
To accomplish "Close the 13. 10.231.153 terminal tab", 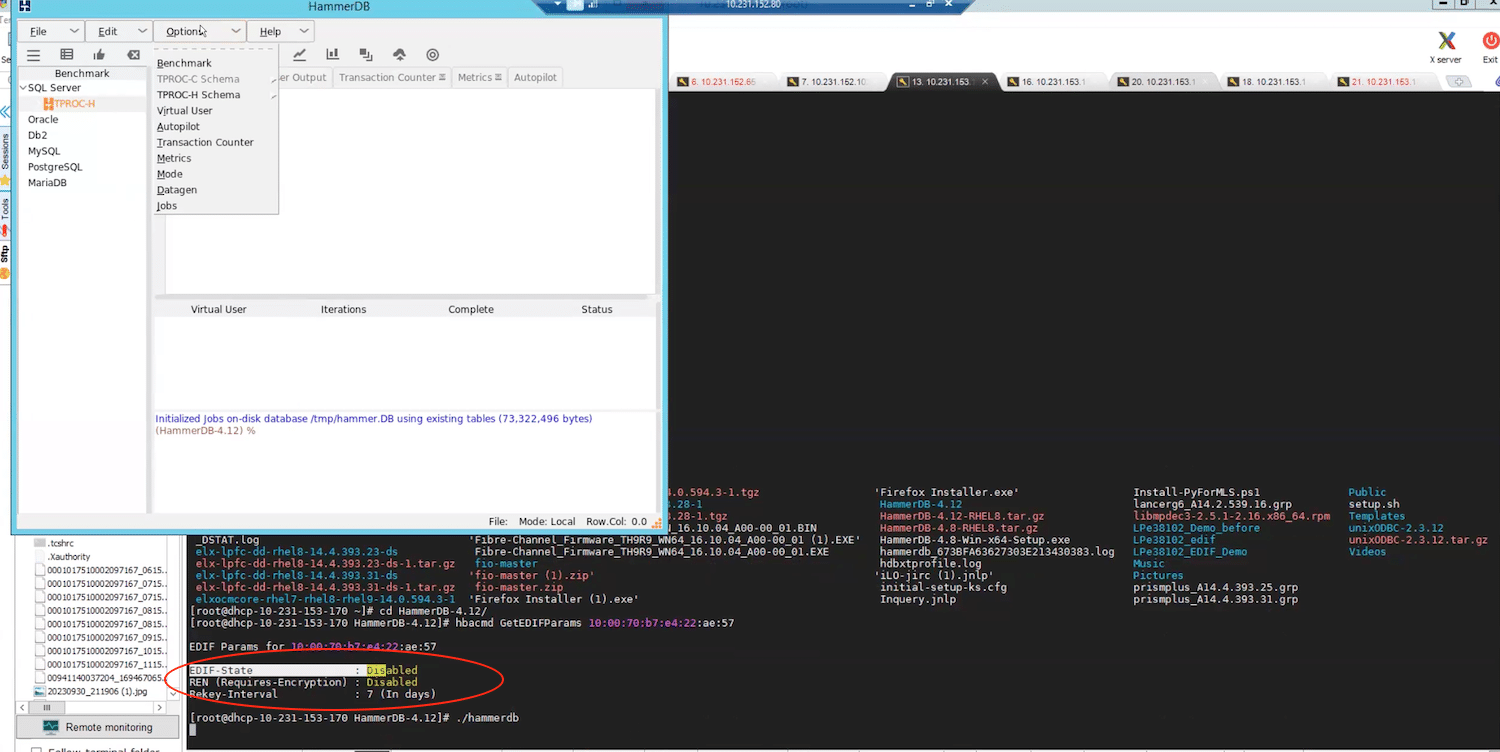I will [985, 82].
